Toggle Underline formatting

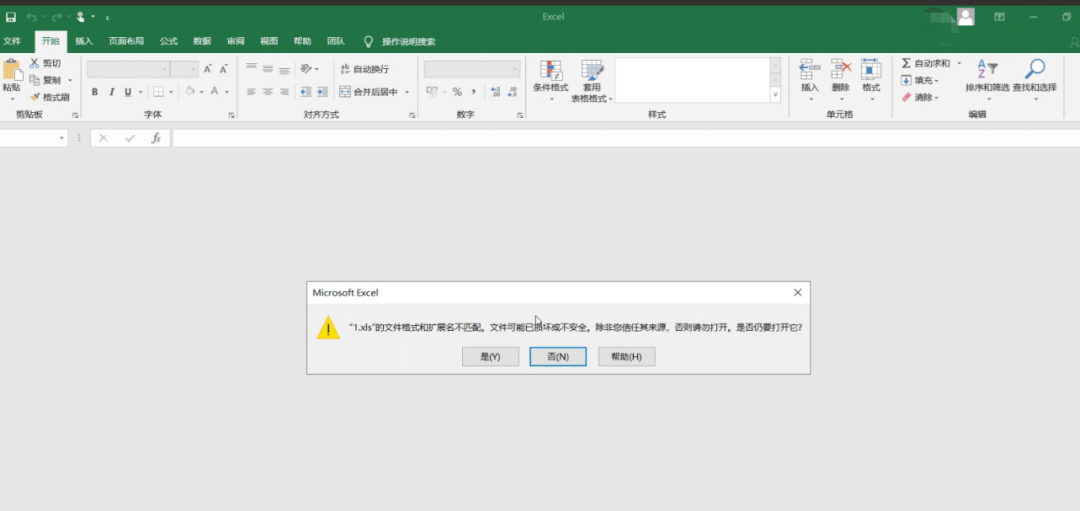click(127, 92)
